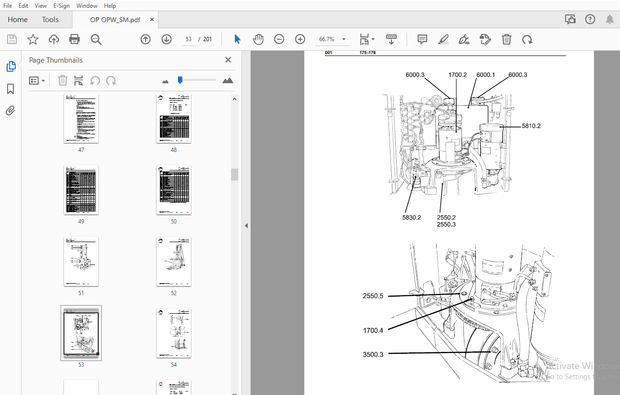Open the notifications bell
Image resolution: width=620 pixels, height=395 pixels.
(610, 19)
